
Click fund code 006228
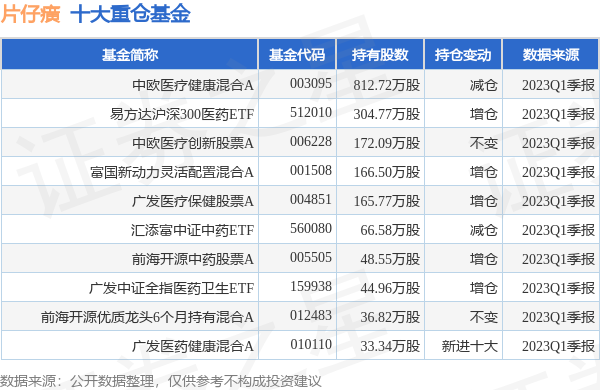point(311,141)
